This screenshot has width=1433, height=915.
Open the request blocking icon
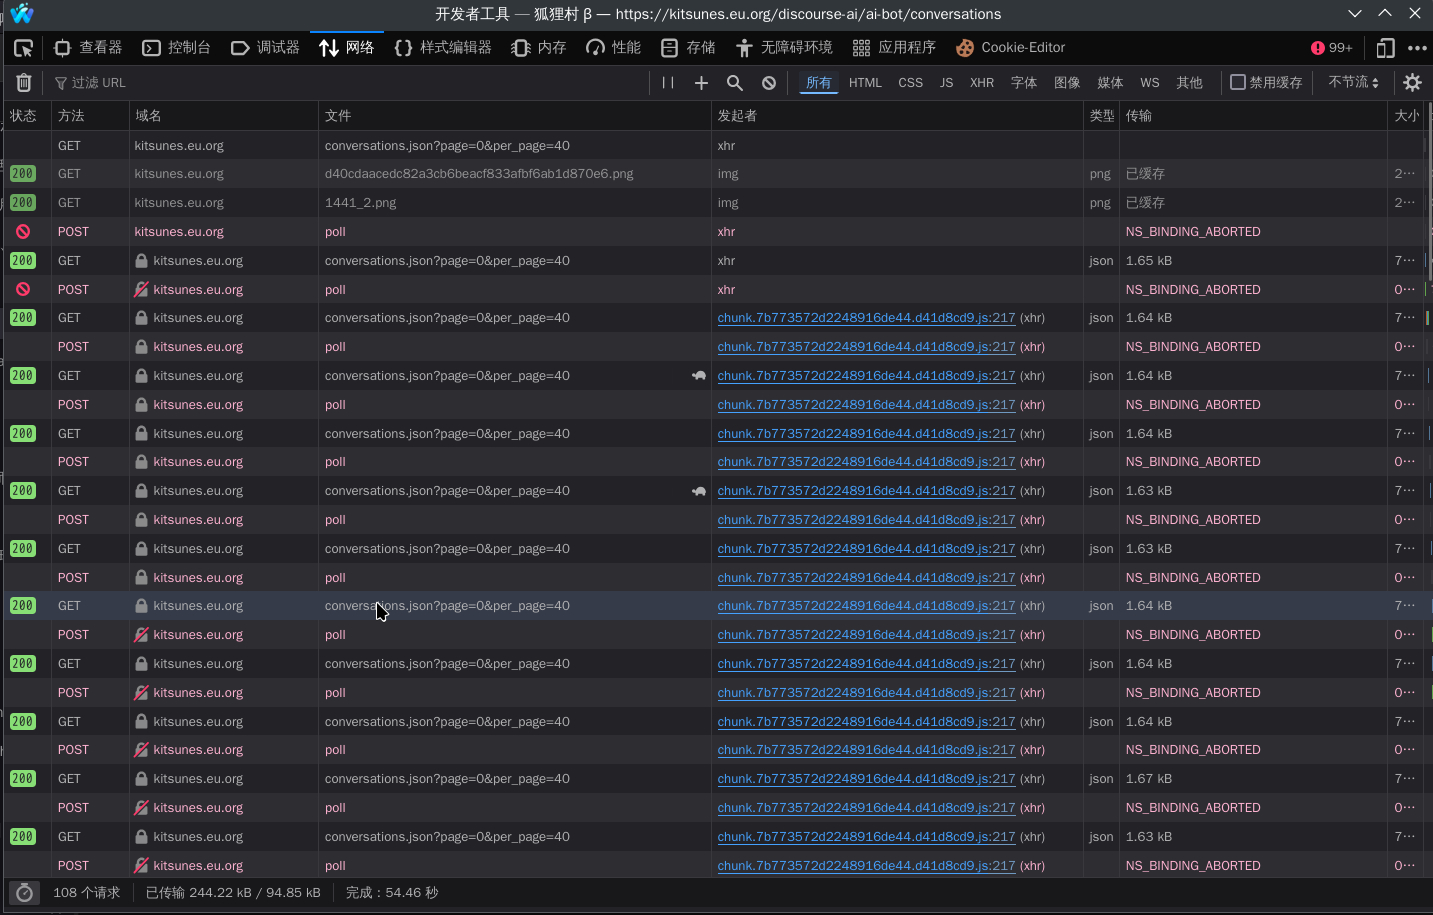tap(769, 83)
